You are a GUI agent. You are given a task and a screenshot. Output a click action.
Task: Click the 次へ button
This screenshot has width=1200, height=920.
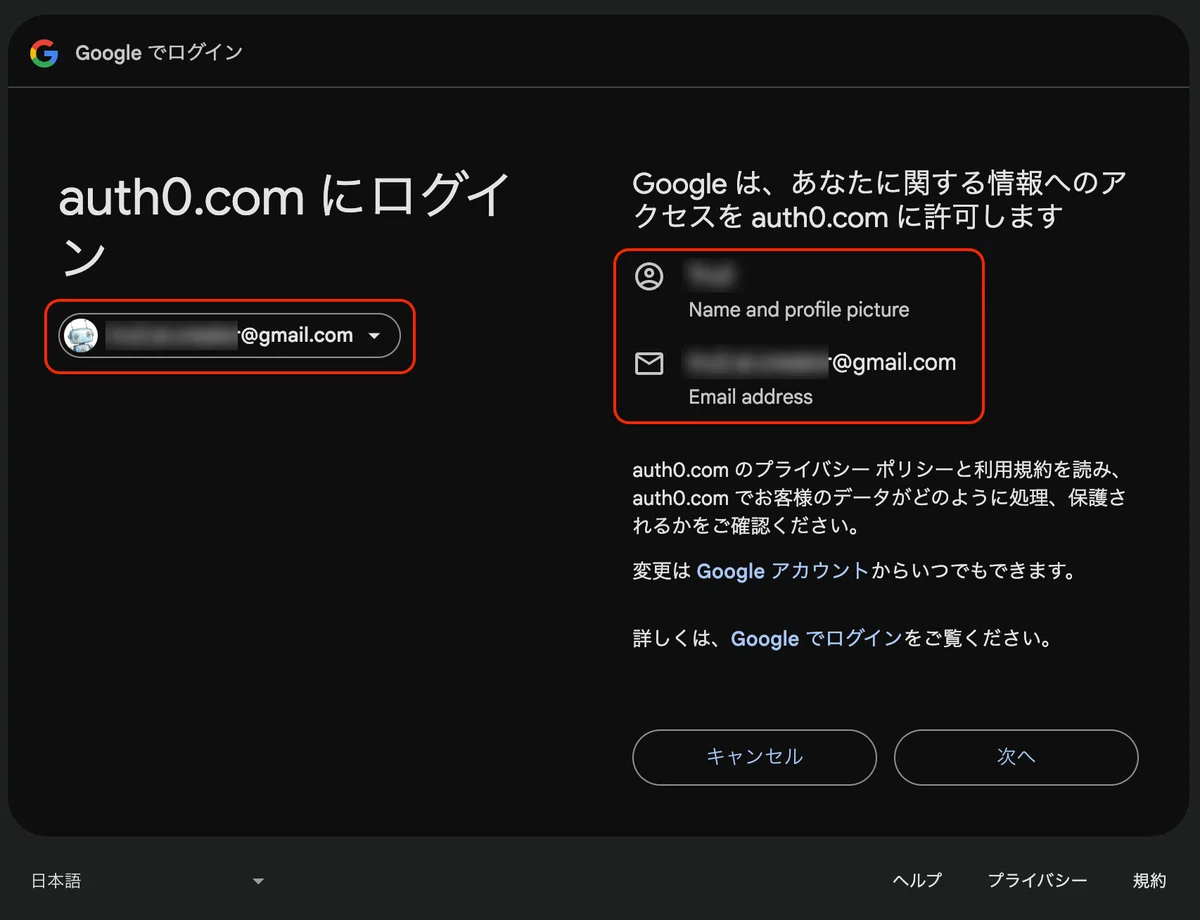click(x=1016, y=757)
